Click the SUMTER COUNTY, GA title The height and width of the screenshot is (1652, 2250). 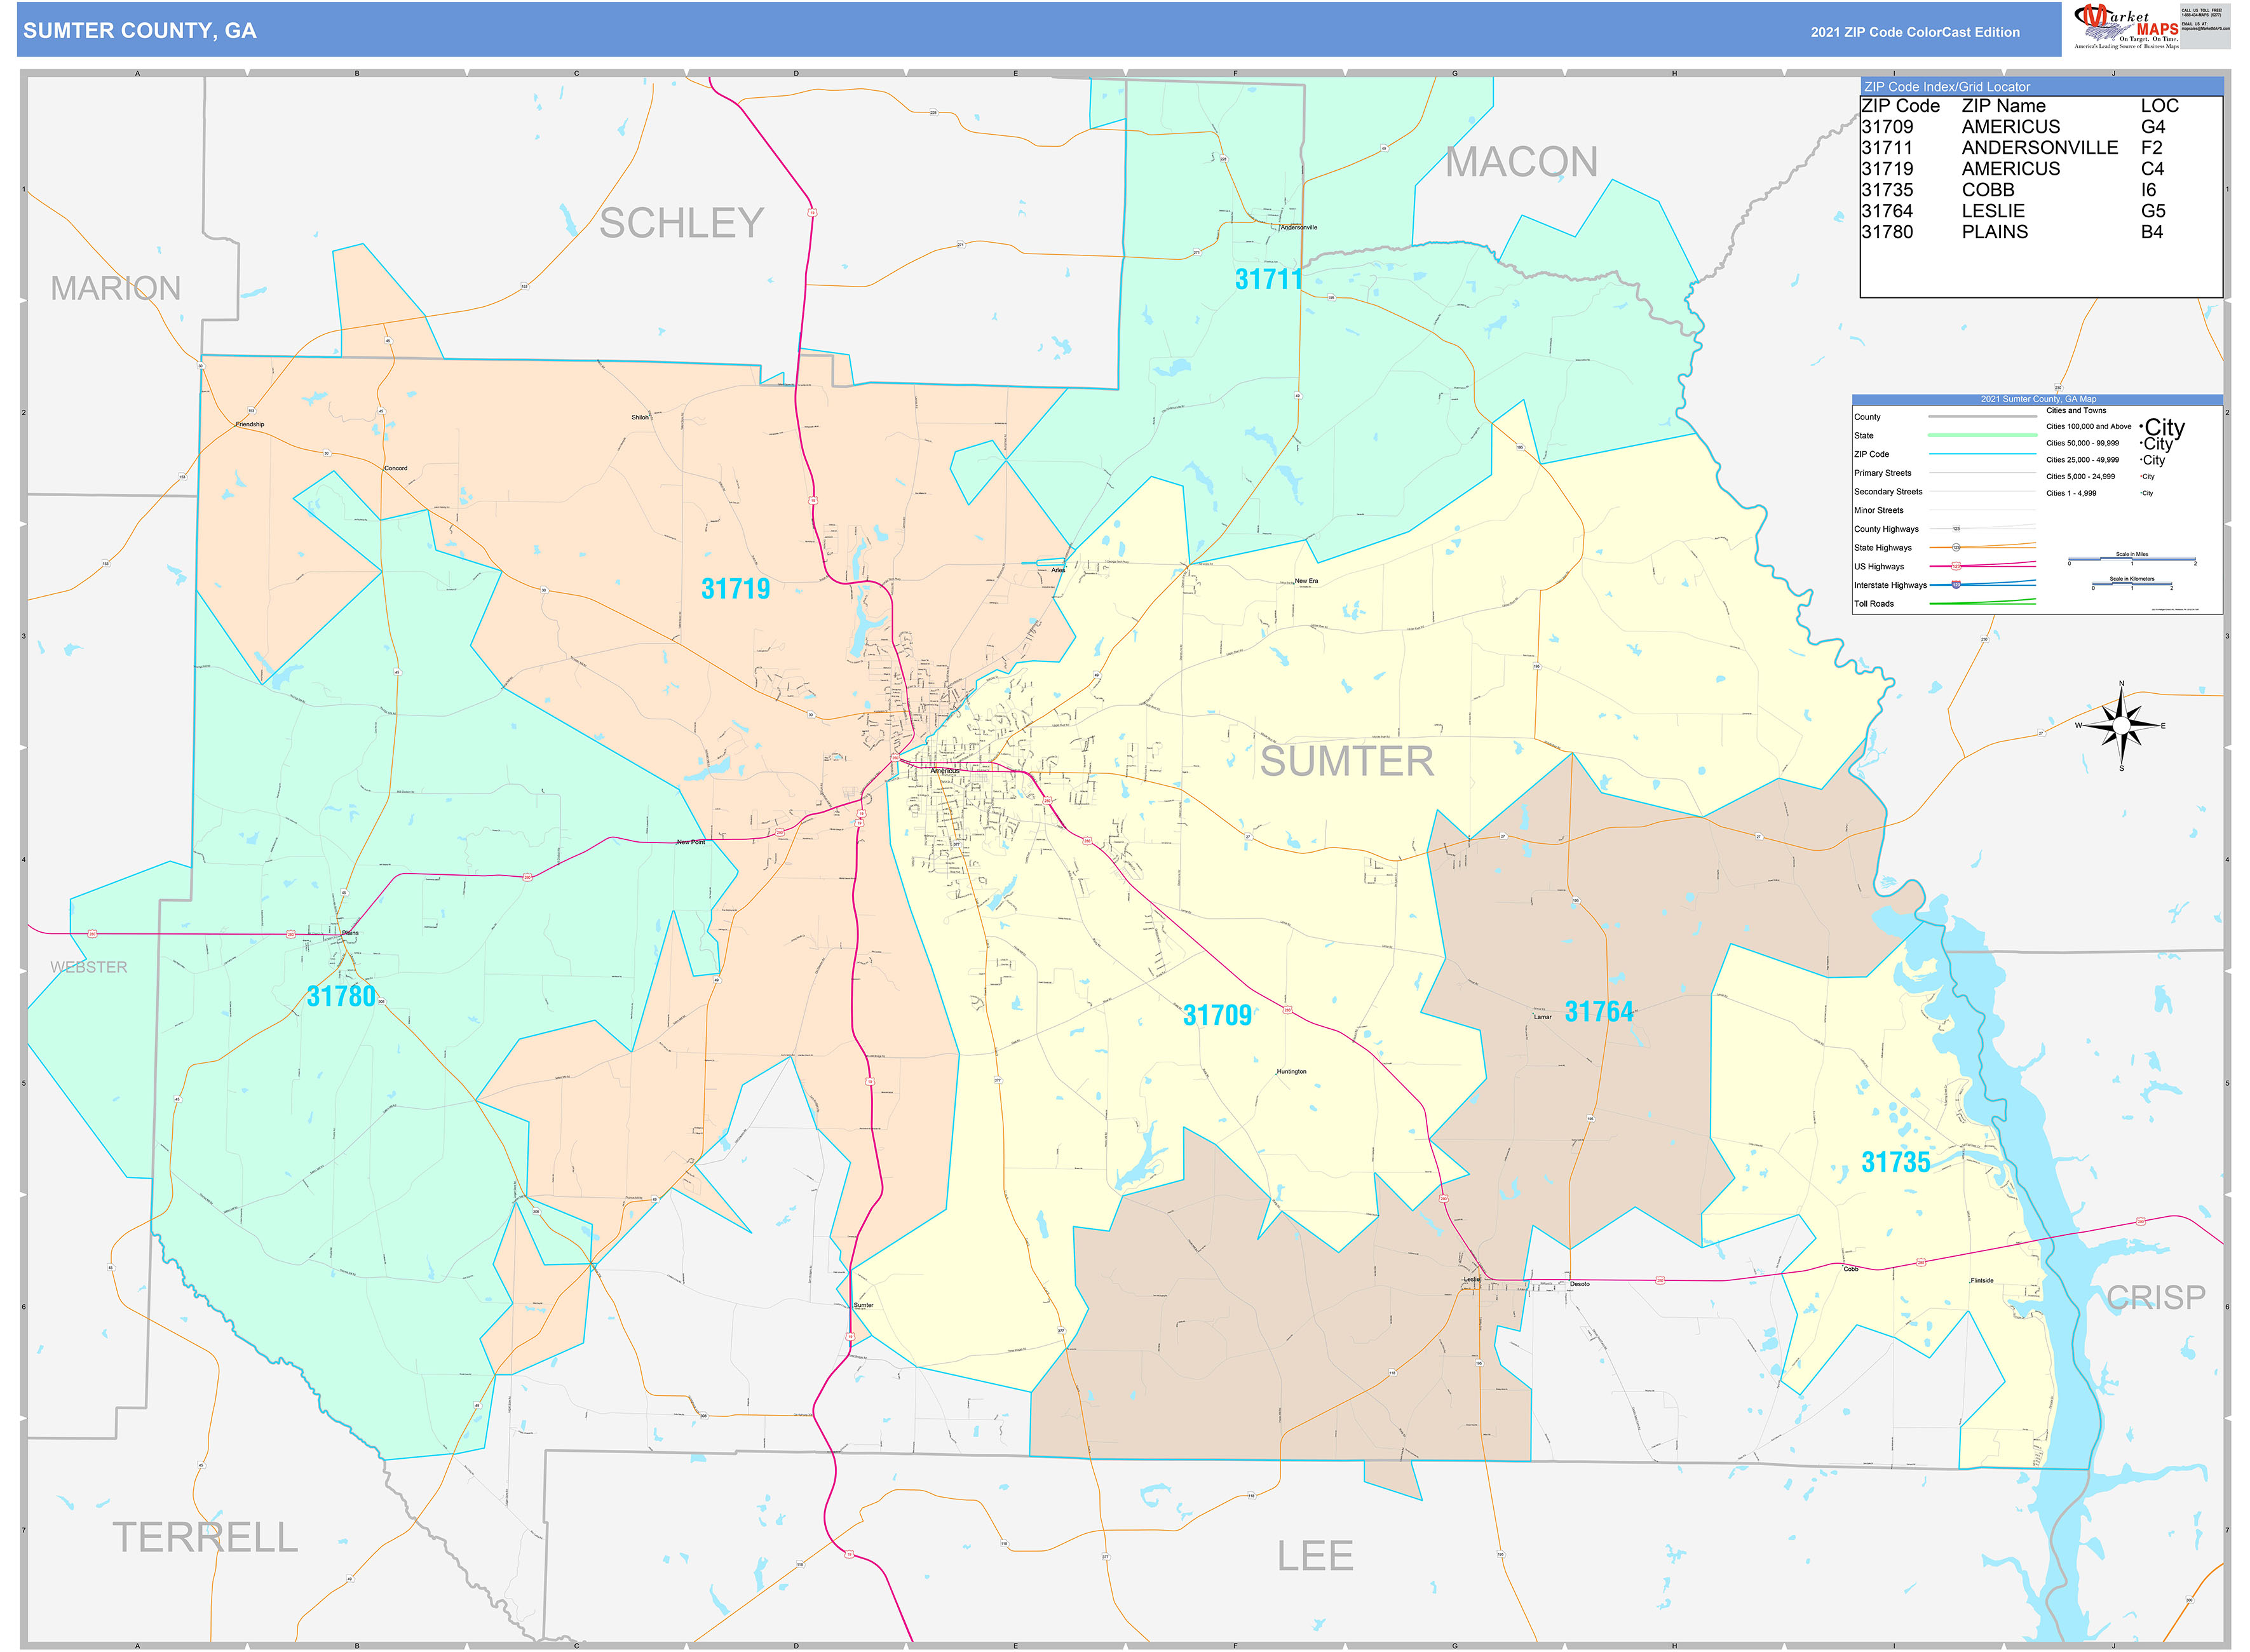pyautogui.click(x=140, y=31)
